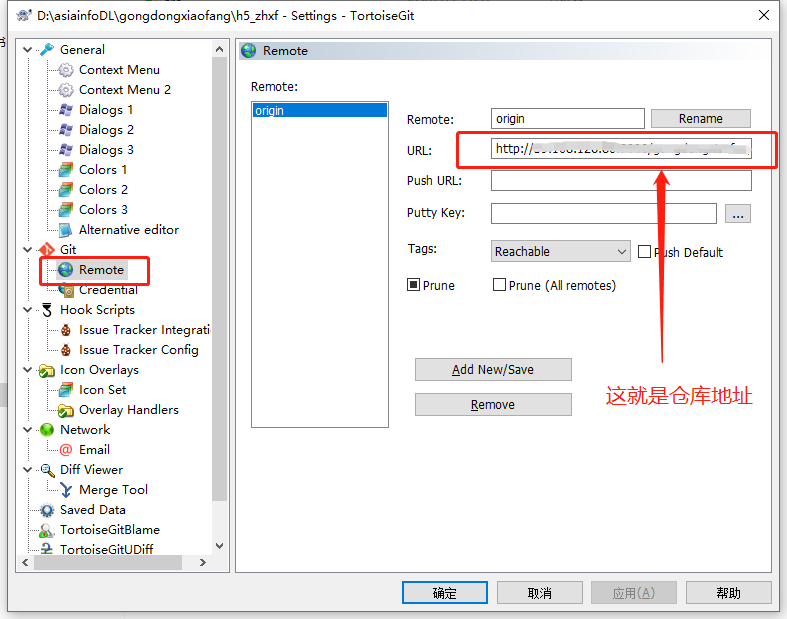The height and width of the screenshot is (619, 787).
Task: Open the Context Menu 2 settings page
Action: click(125, 90)
